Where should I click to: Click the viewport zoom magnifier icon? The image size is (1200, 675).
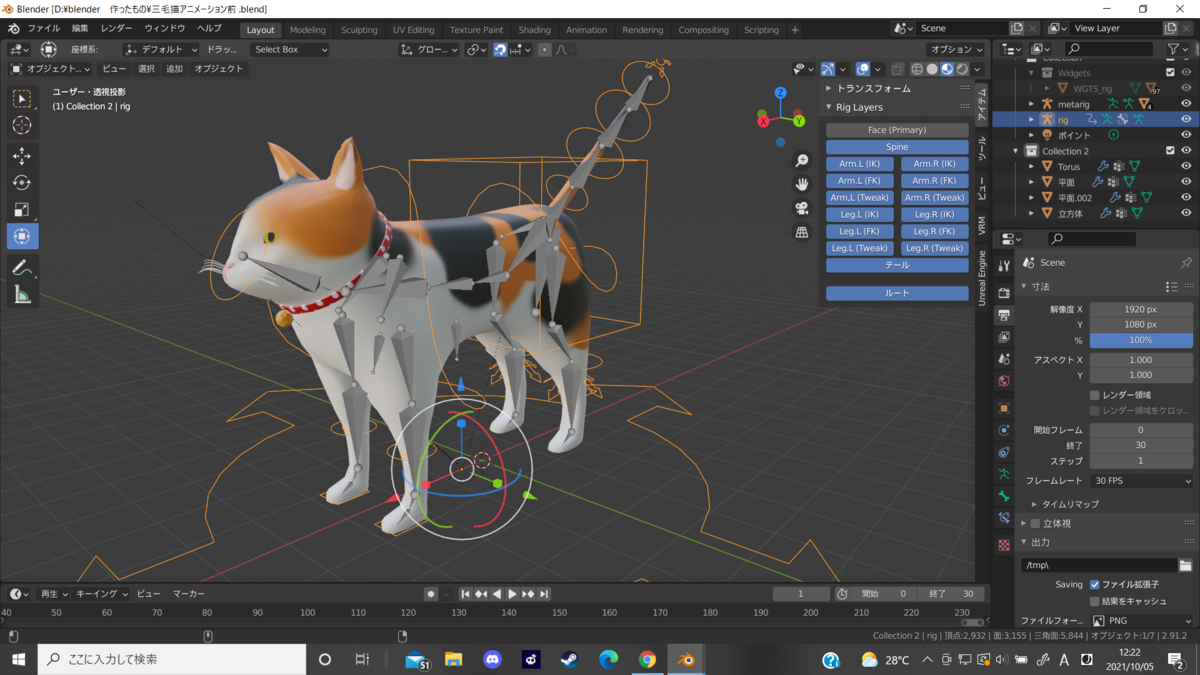pyautogui.click(x=802, y=161)
